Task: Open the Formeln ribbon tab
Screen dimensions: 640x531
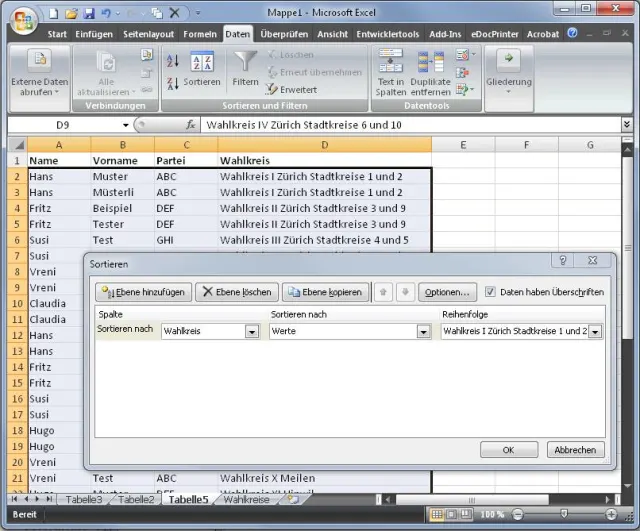Action: pyautogui.click(x=200, y=34)
